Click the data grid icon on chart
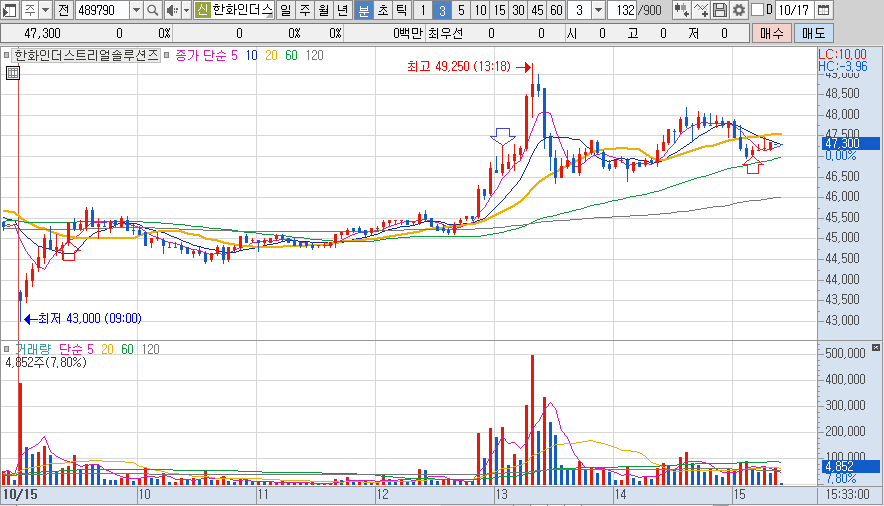 (x=12, y=73)
